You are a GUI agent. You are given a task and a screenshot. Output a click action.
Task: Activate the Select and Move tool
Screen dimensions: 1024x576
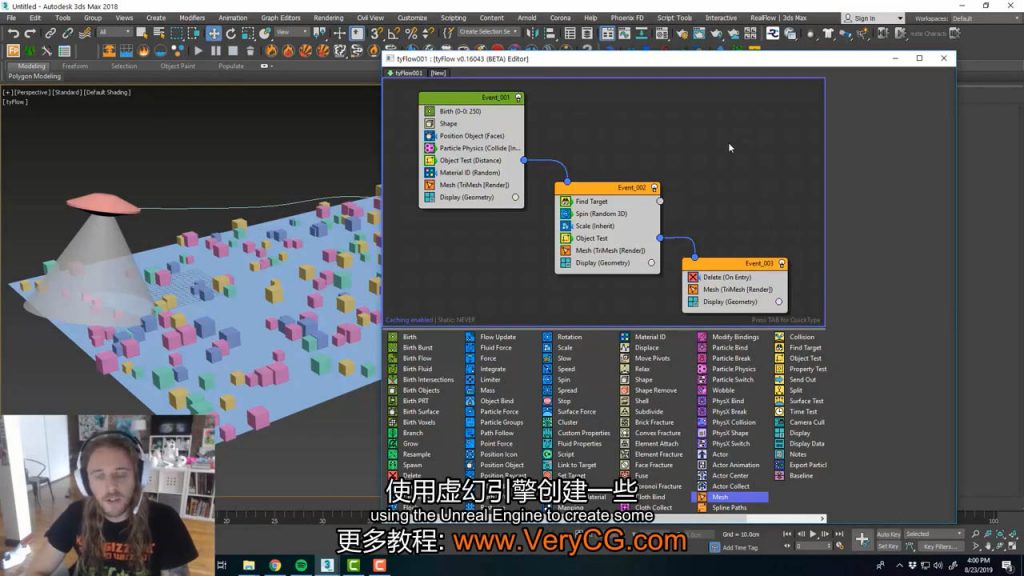click(214, 33)
